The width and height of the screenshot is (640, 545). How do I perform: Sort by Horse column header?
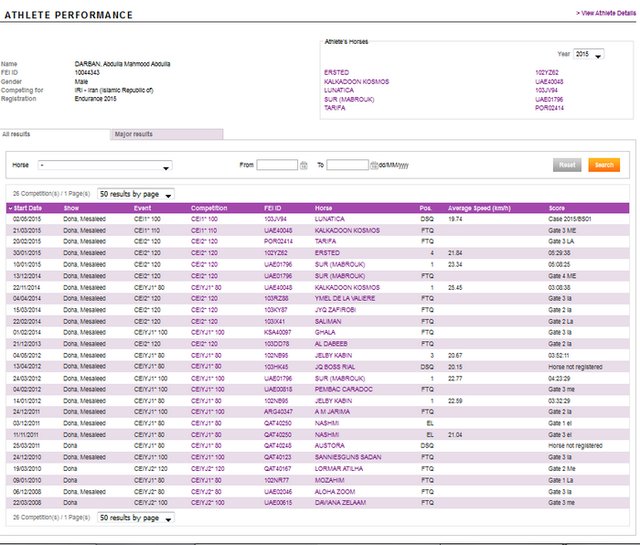(323, 208)
